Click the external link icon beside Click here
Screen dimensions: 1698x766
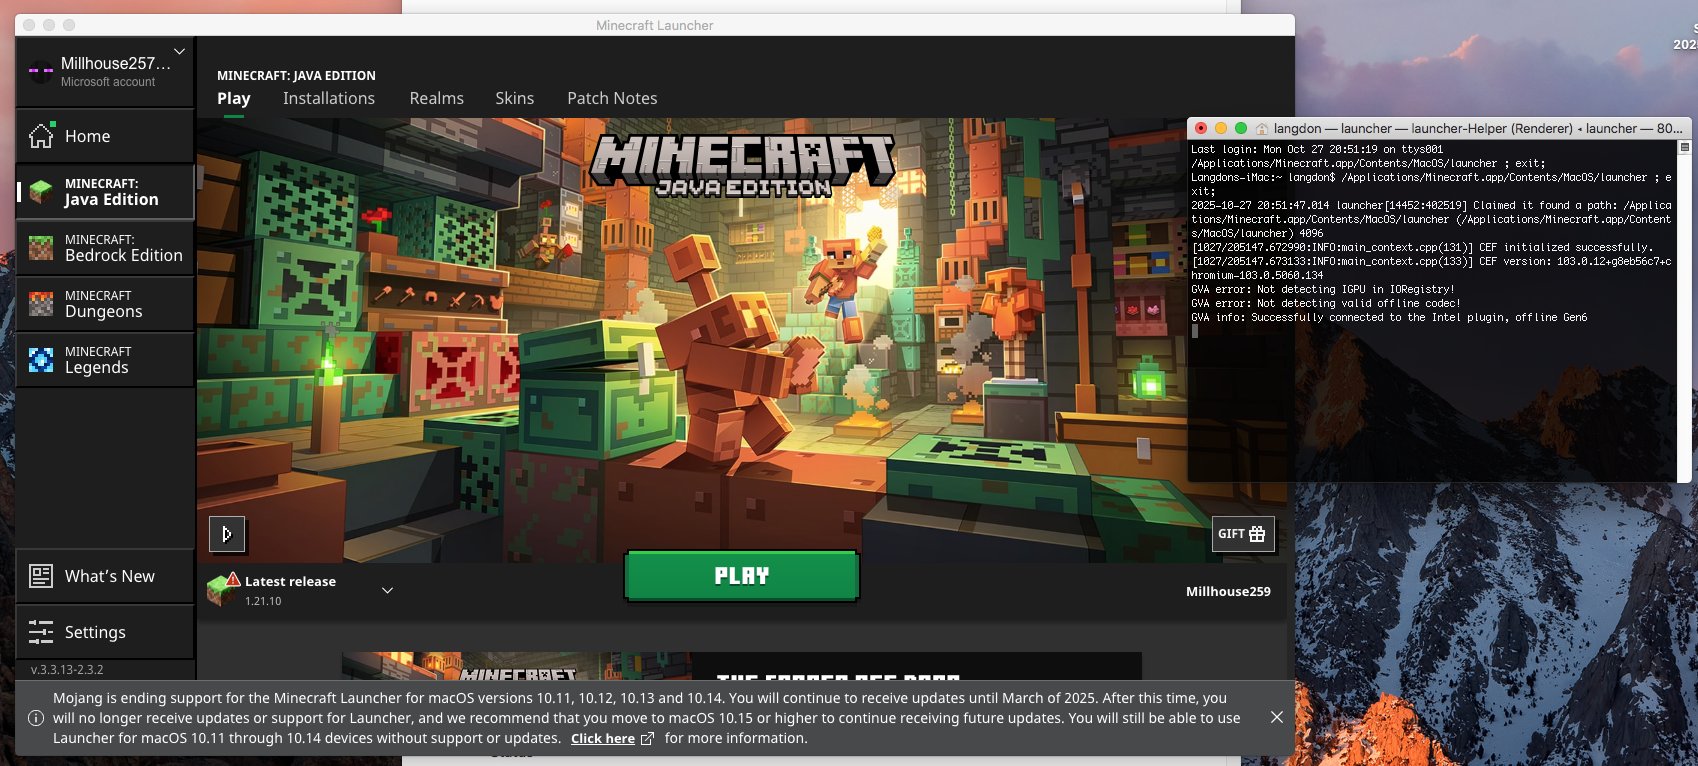647,738
